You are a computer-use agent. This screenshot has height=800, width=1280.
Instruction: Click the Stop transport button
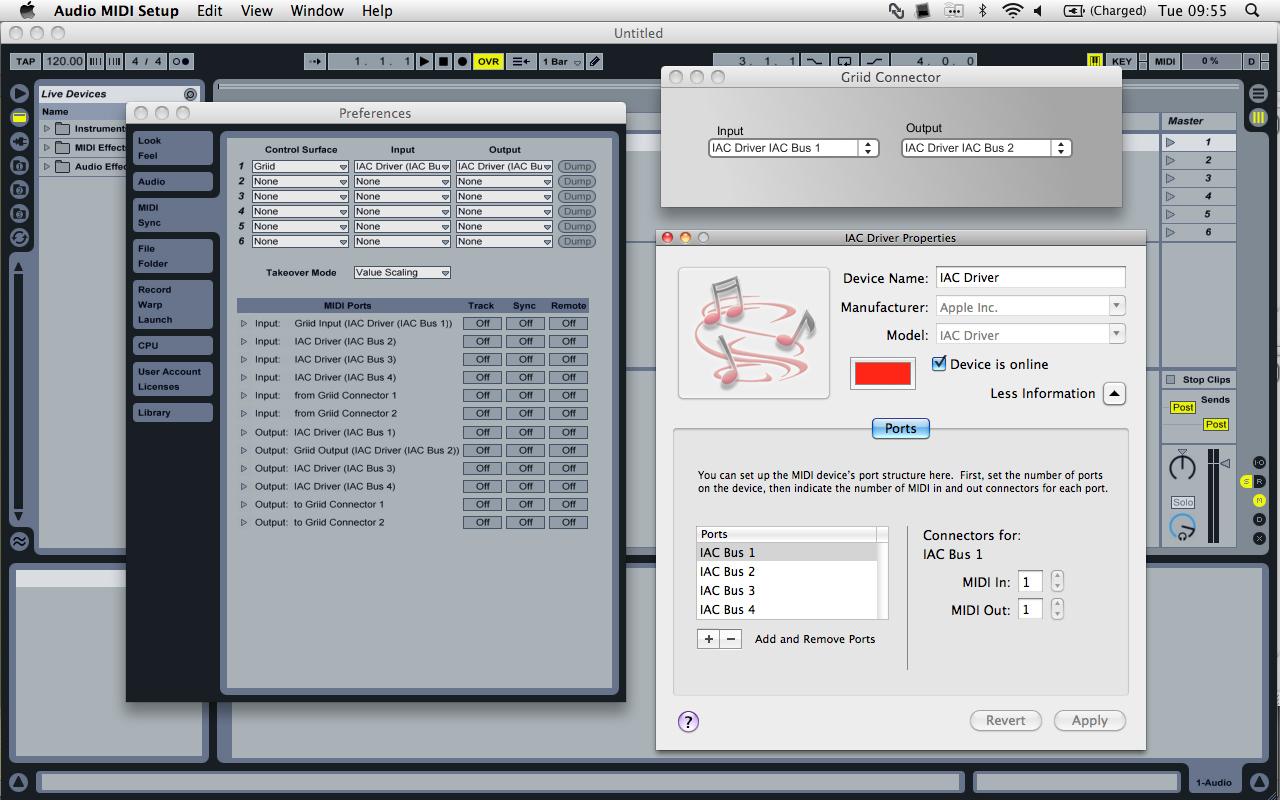444,61
